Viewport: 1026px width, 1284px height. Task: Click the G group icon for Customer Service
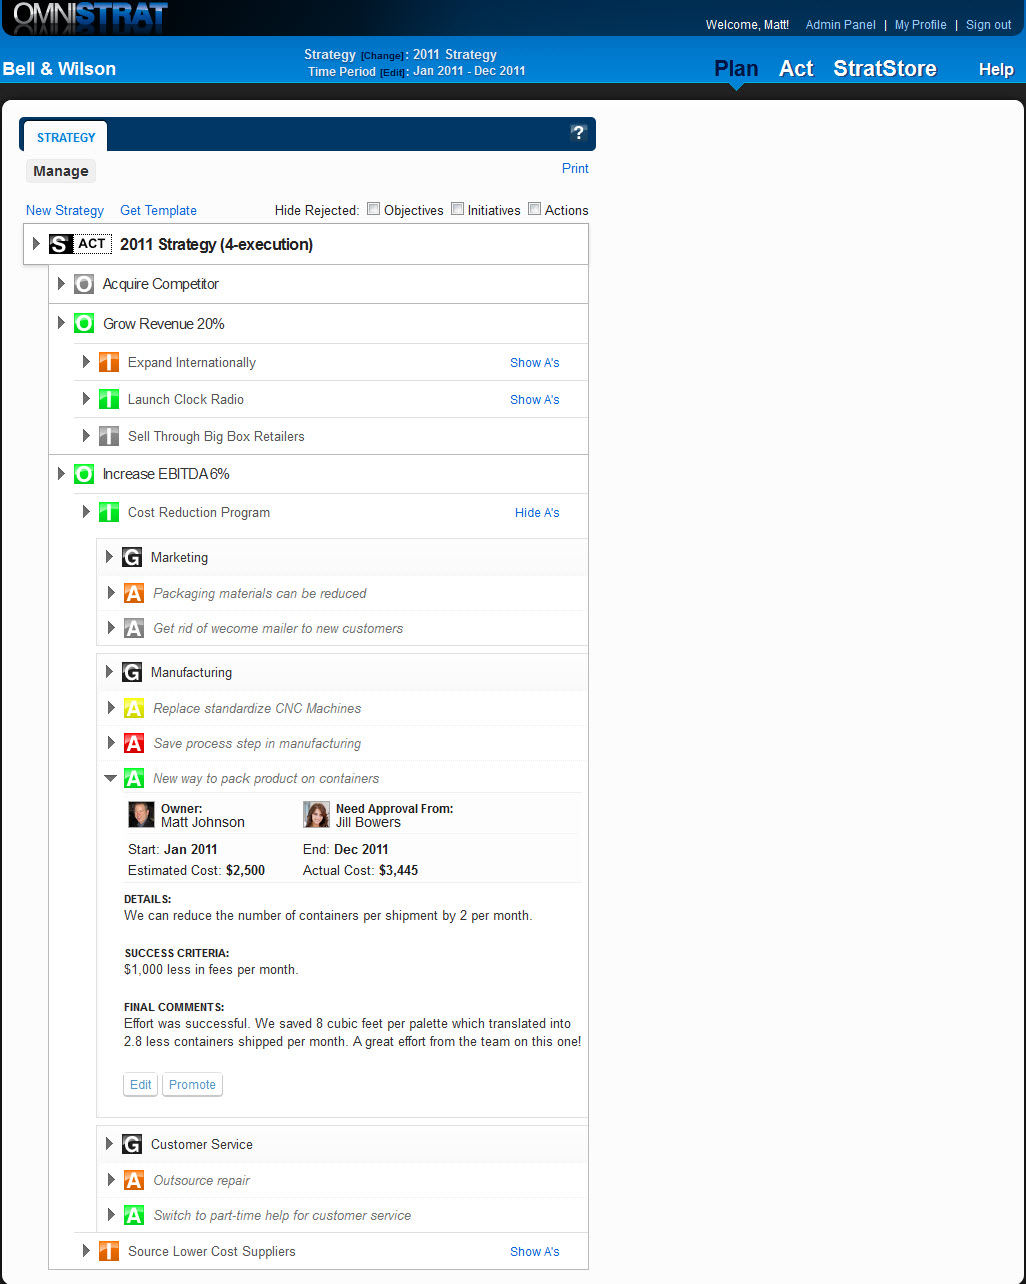coord(132,1144)
